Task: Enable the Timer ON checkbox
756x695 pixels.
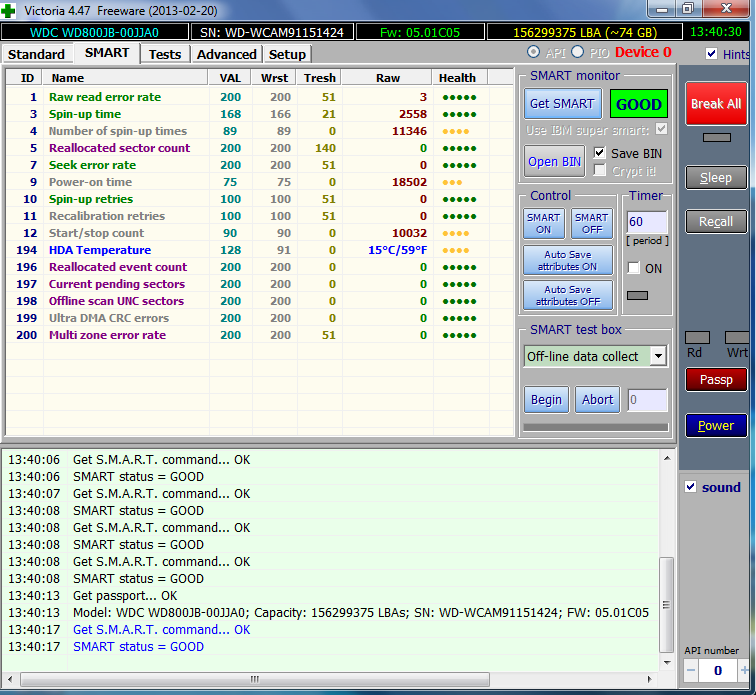Action: point(633,268)
